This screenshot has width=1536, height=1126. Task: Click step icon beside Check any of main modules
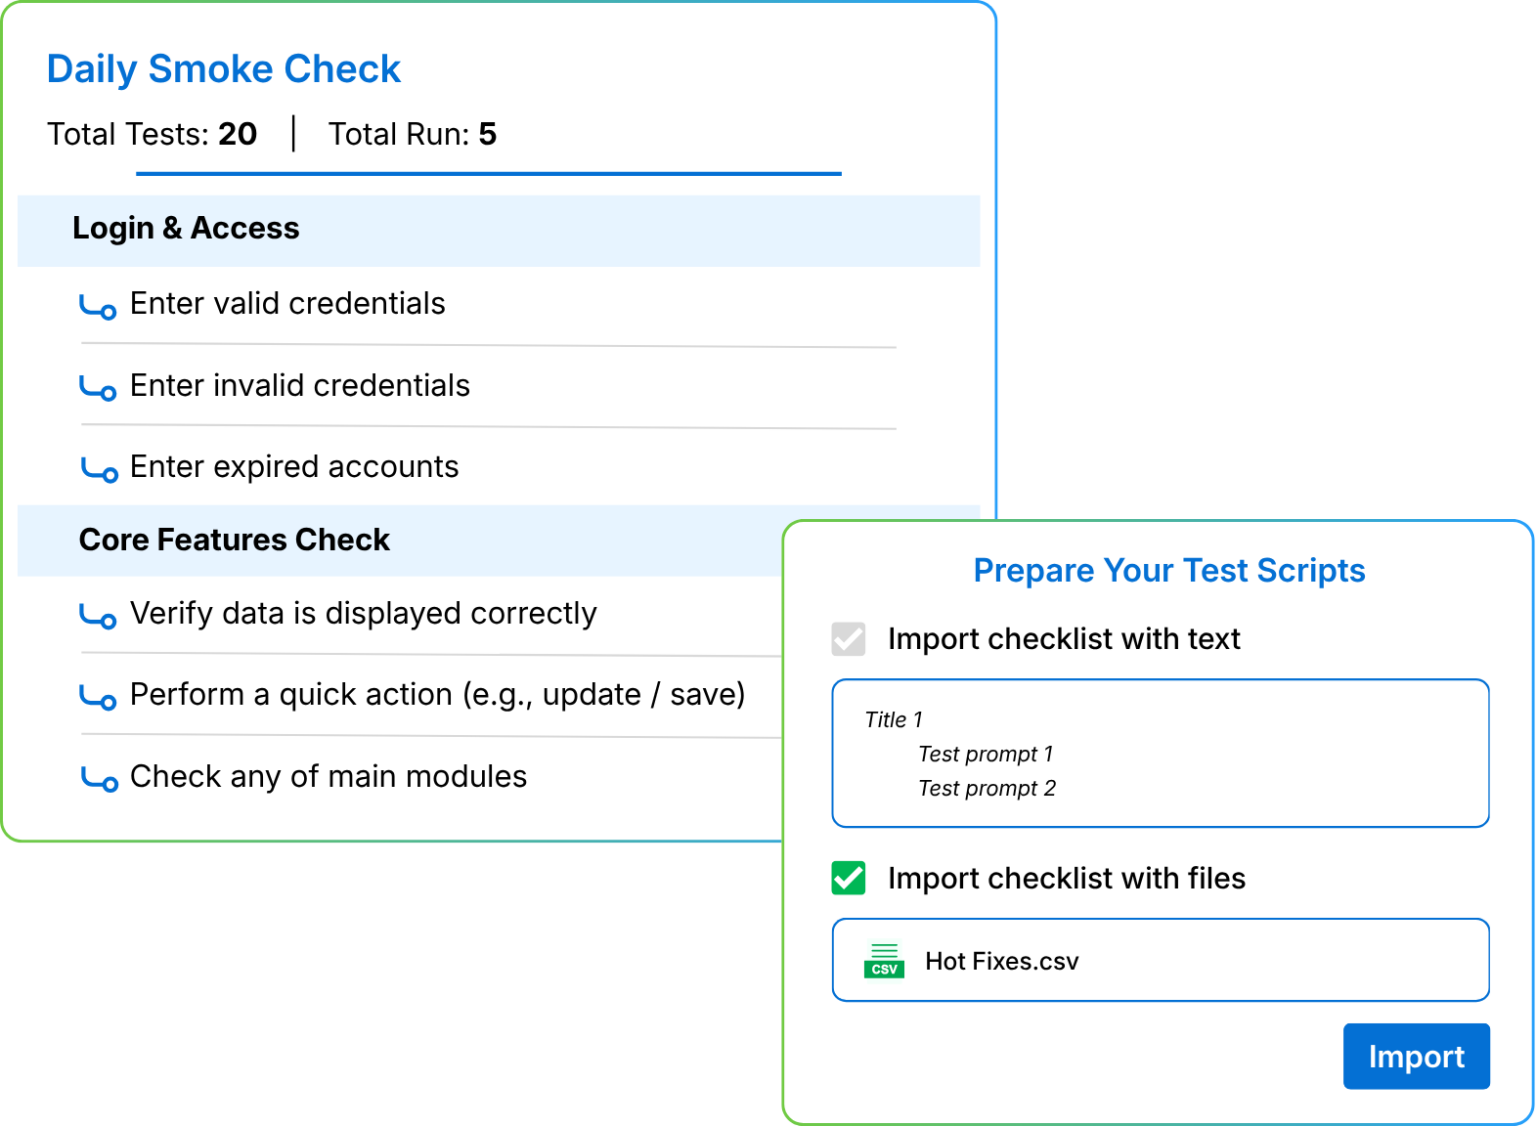point(99,780)
